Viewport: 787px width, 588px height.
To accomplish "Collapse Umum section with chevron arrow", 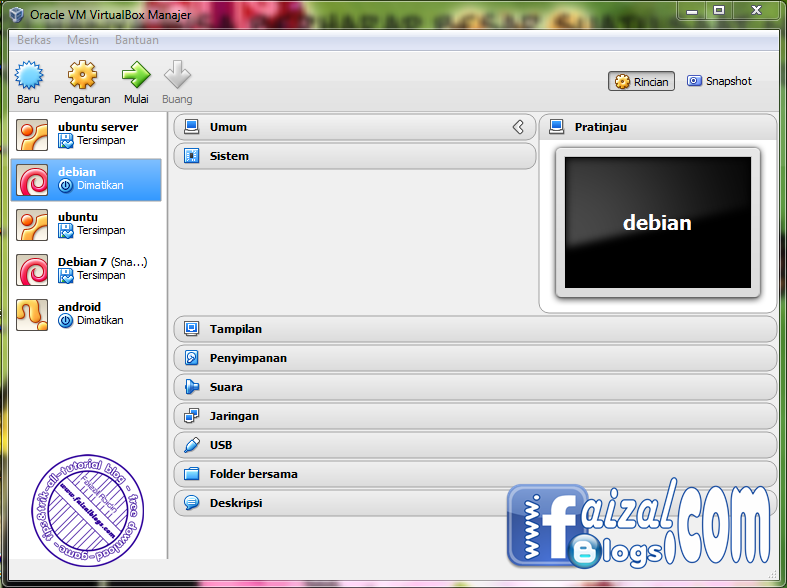I will (x=518, y=127).
